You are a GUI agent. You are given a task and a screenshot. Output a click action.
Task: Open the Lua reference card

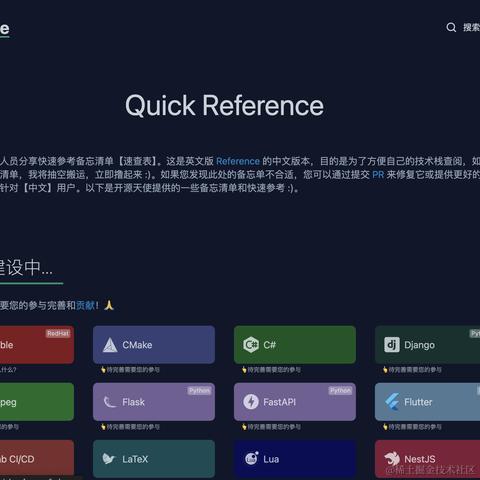click(295, 459)
